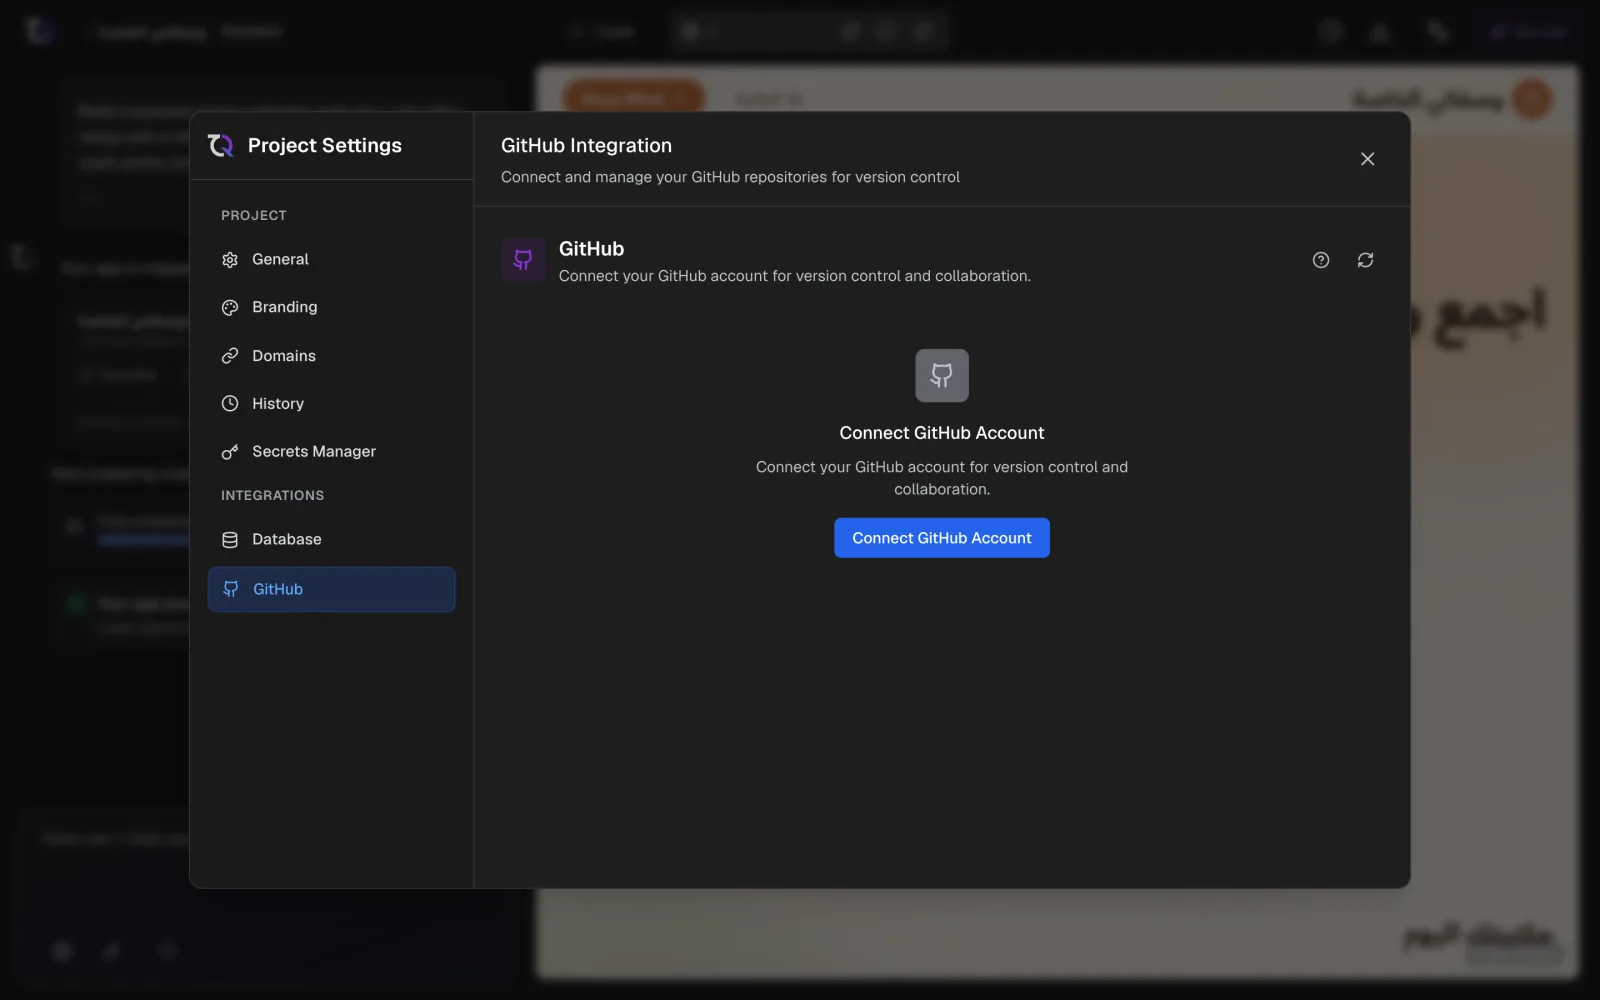Image resolution: width=1600 pixels, height=1000 pixels.
Task: Click the 'PROJECT' section label
Action: point(254,215)
